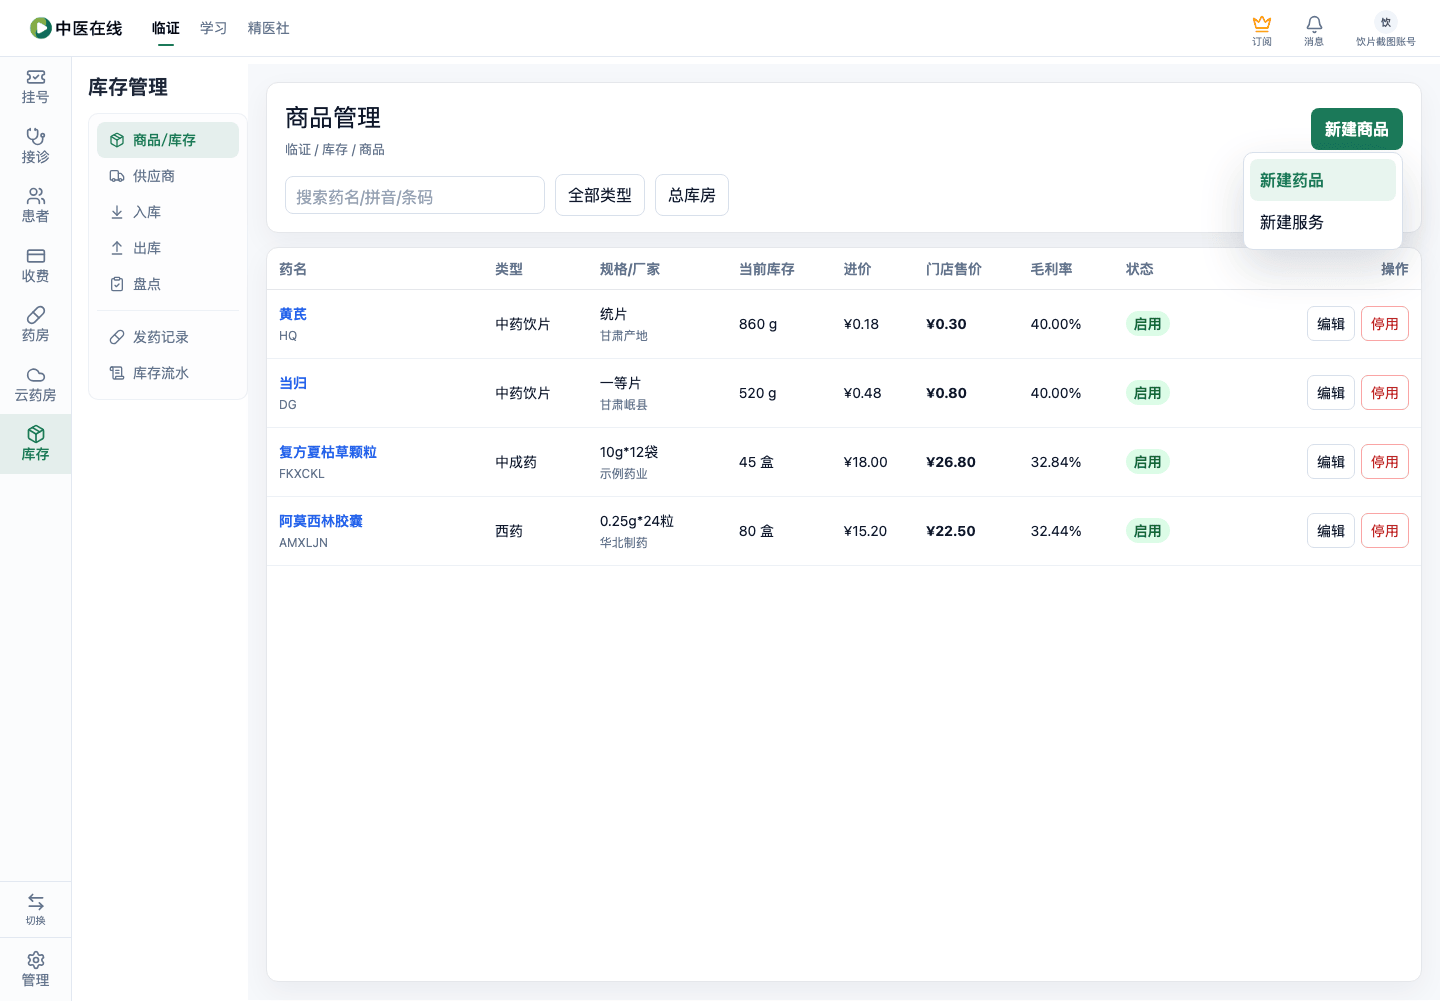The height and width of the screenshot is (1001, 1440).
Task: Open 出库 in inventory menu
Action: [x=168, y=248]
